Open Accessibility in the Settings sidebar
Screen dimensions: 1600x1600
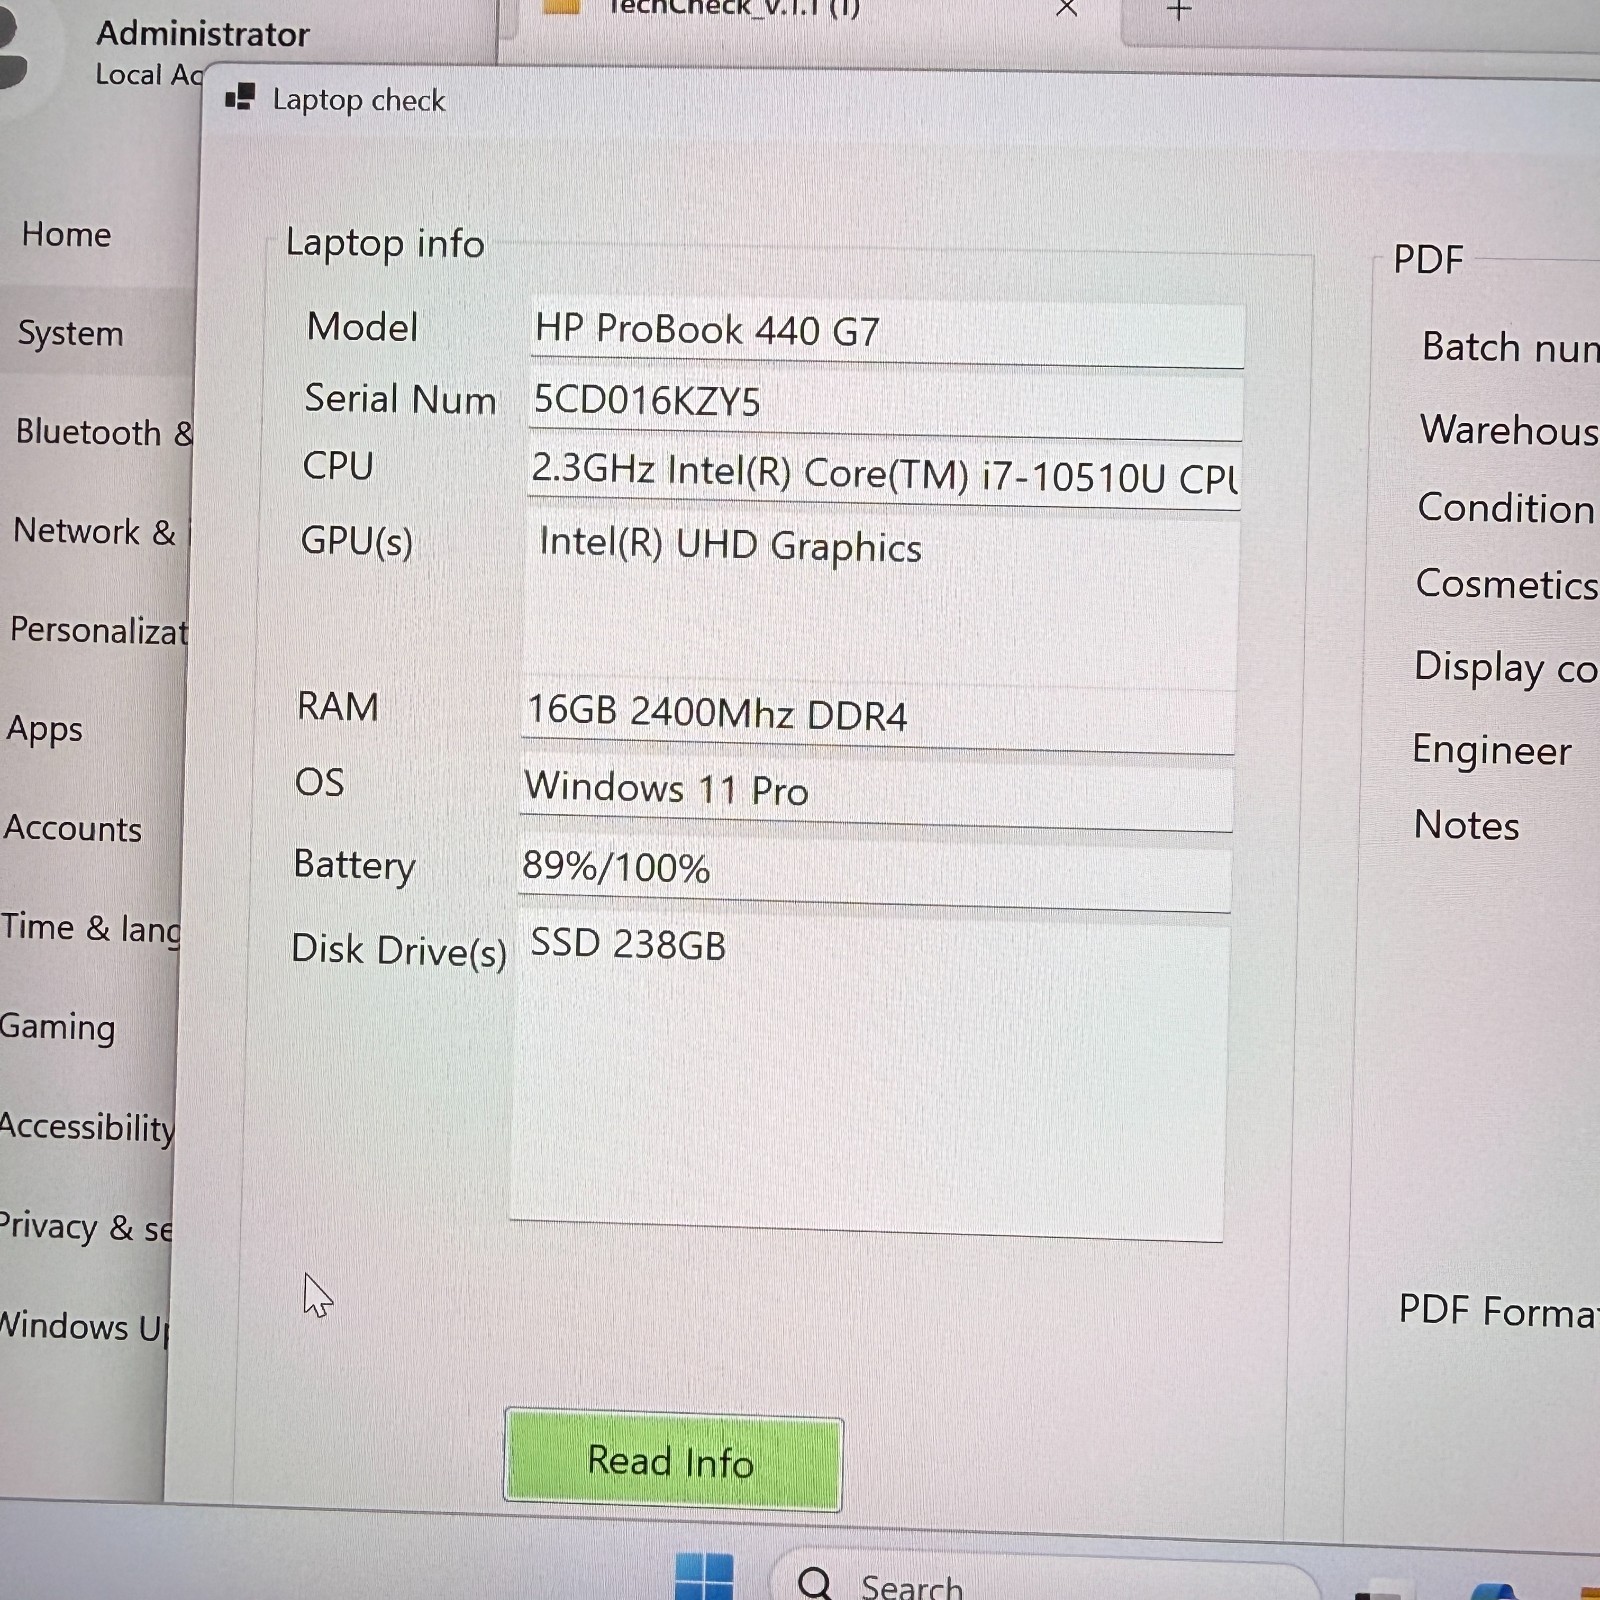point(87,1127)
